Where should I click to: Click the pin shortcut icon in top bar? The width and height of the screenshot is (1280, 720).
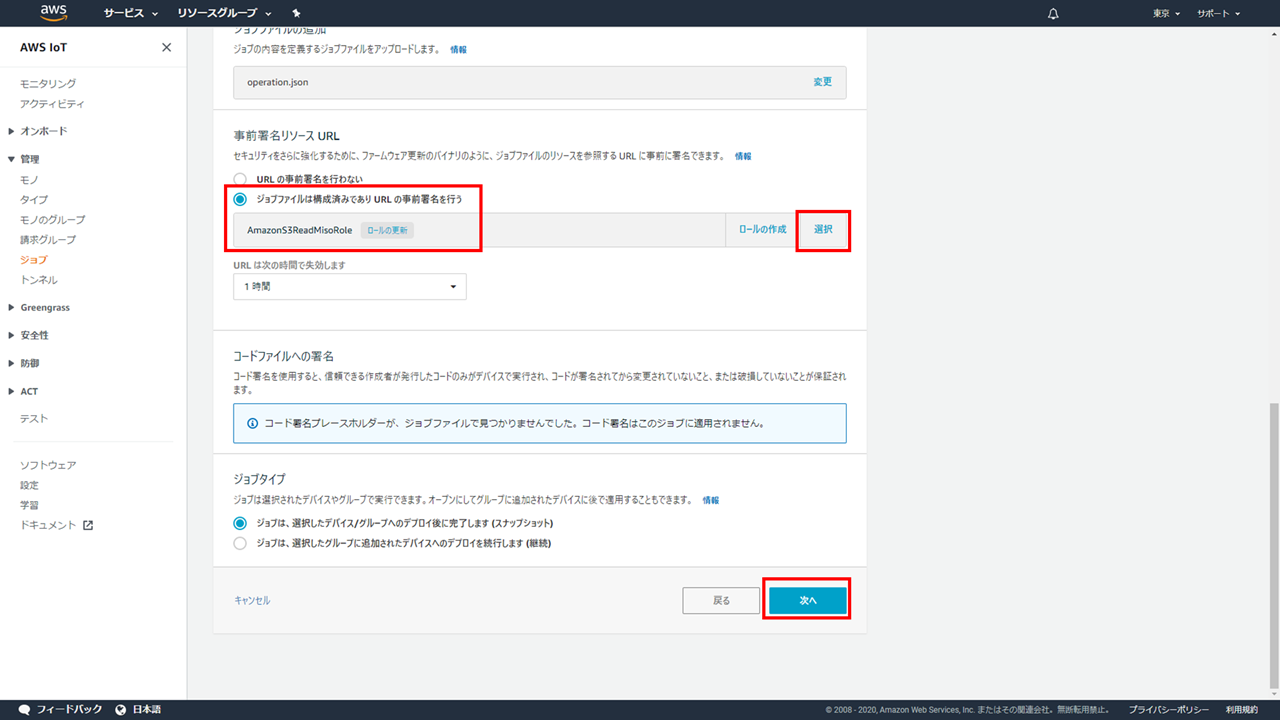[x=296, y=14]
